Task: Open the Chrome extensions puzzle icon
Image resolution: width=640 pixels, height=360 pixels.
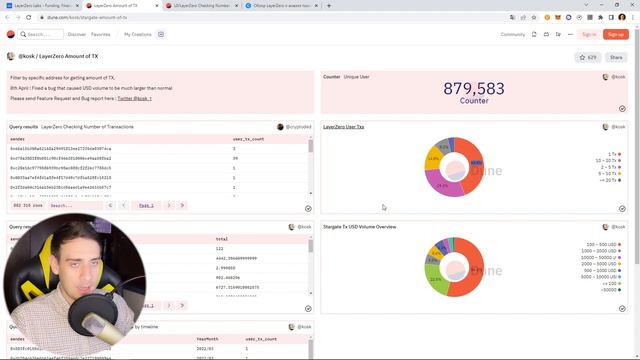Action: (600, 18)
